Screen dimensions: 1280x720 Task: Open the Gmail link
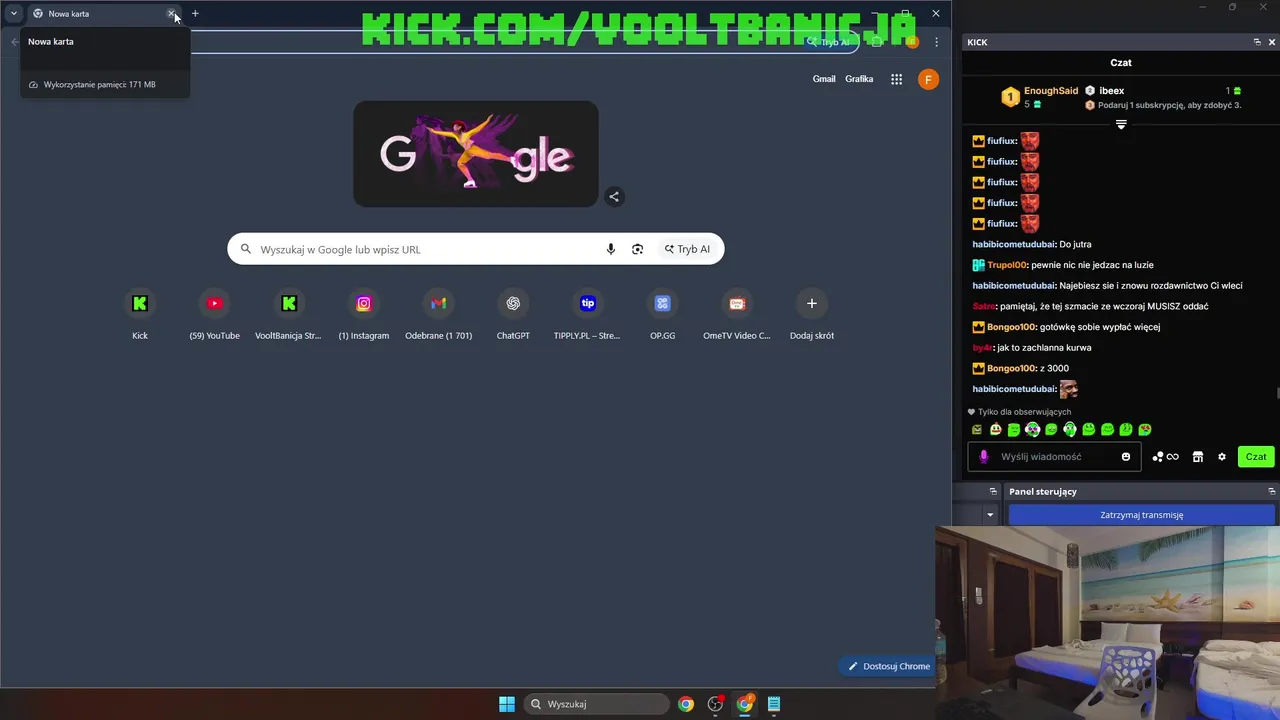click(x=824, y=79)
